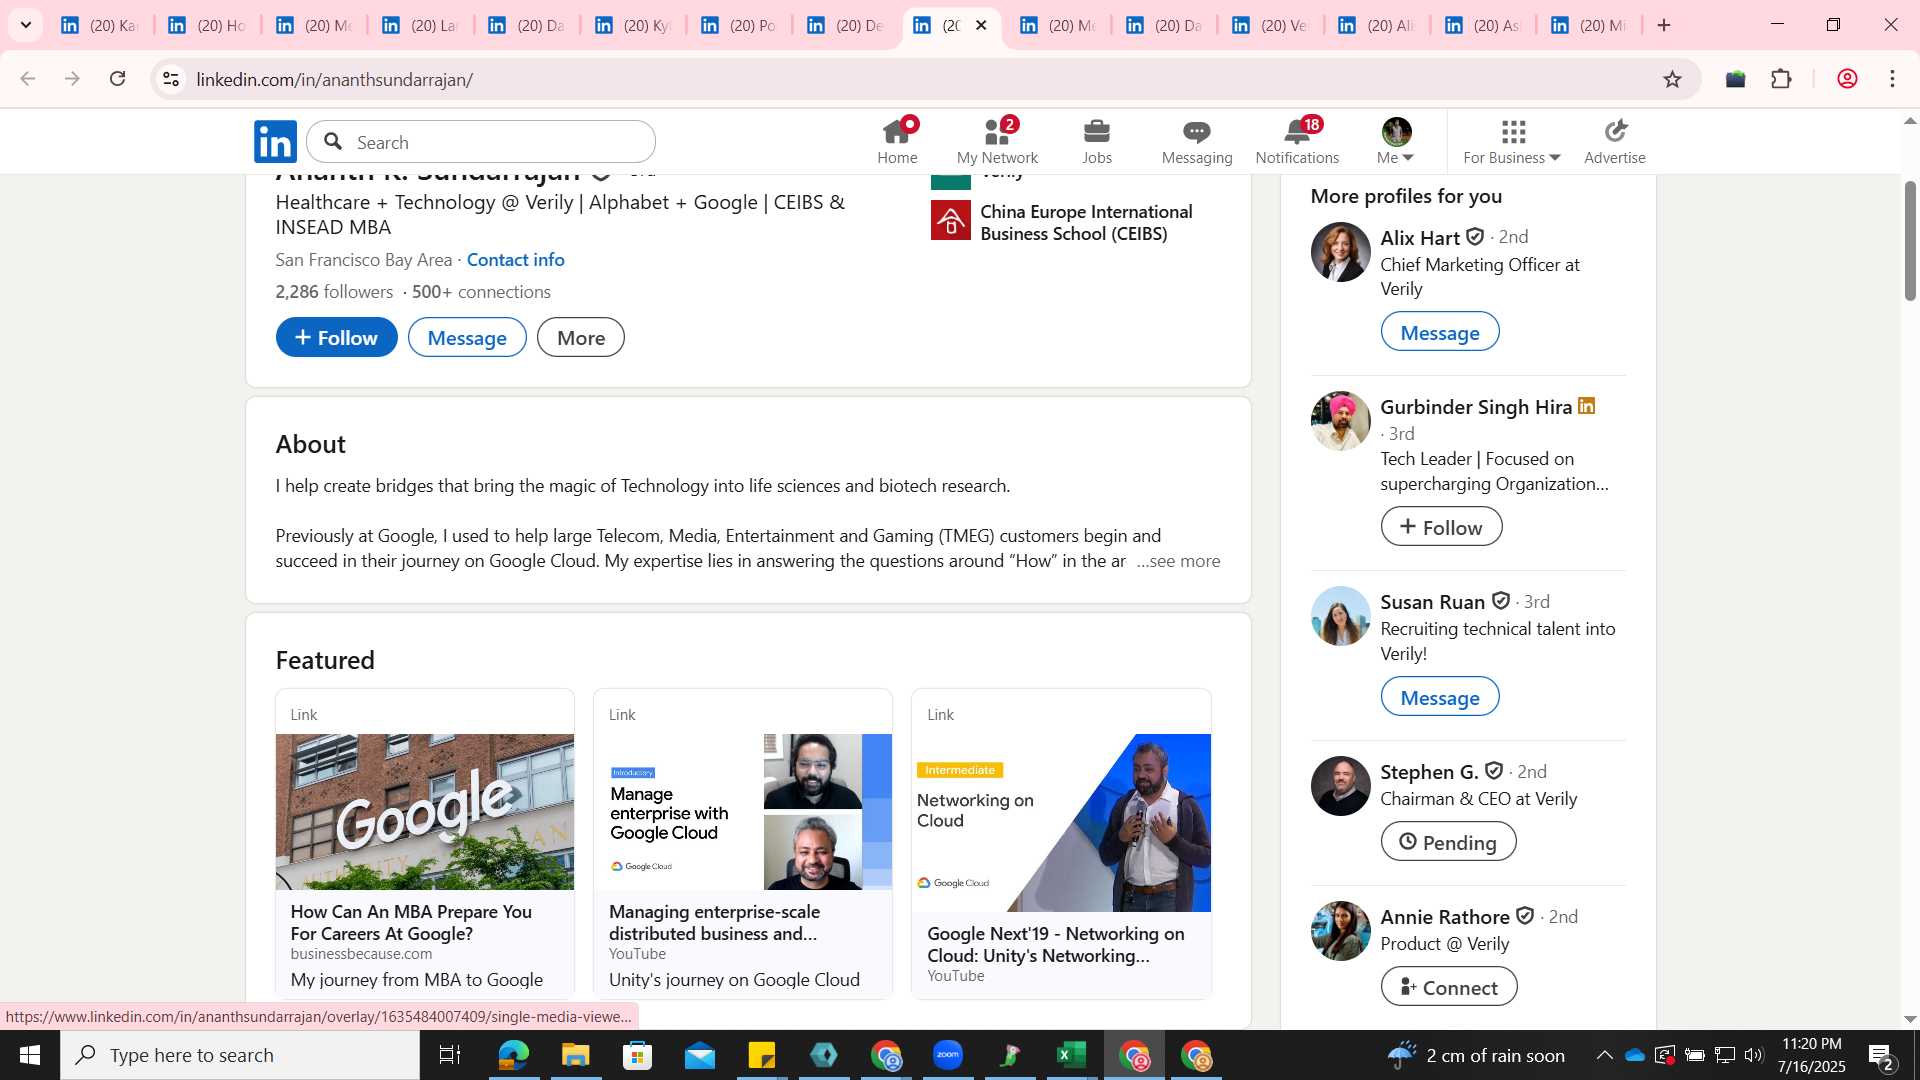Open the Chrome extensions puzzle icon
1920x1080 pixels.
click(1782, 79)
